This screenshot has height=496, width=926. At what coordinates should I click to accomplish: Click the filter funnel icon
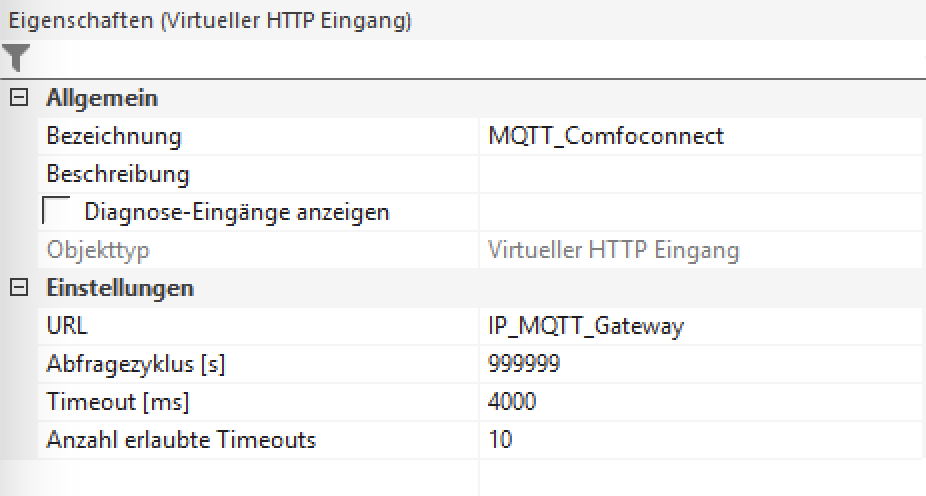pos(15,58)
